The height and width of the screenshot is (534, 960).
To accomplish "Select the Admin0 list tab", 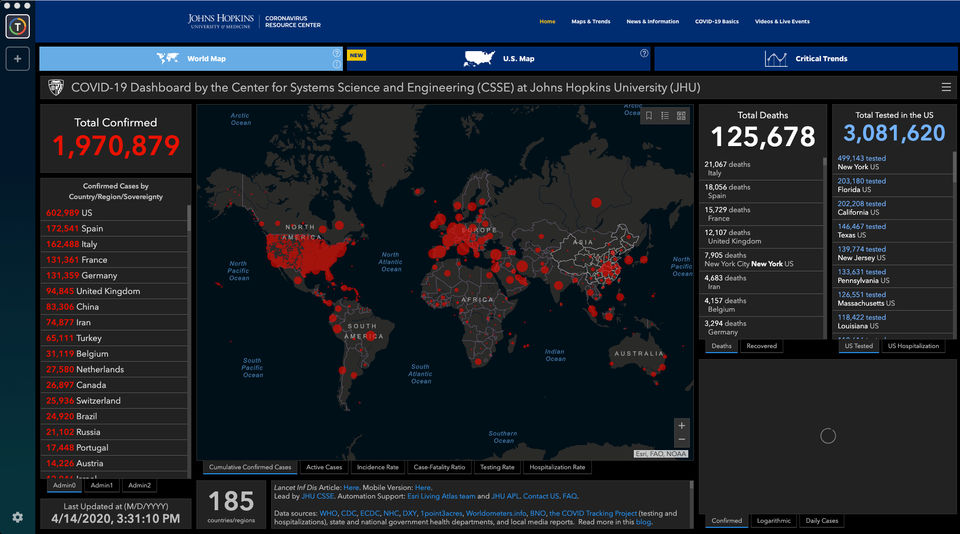I will coord(64,486).
